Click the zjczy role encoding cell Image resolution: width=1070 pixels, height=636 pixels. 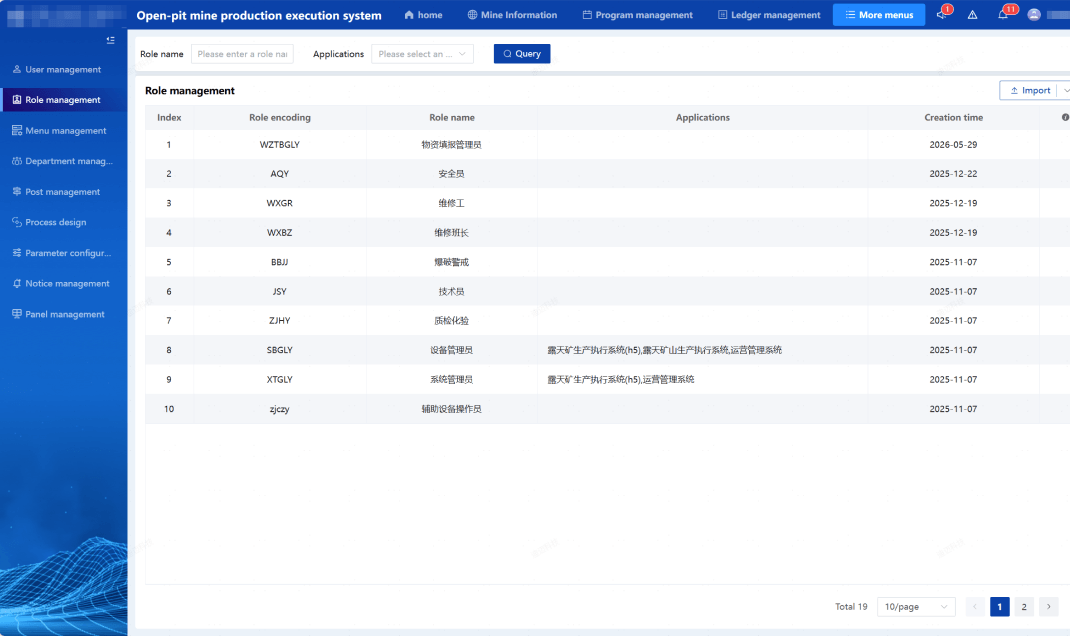click(x=280, y=409)
